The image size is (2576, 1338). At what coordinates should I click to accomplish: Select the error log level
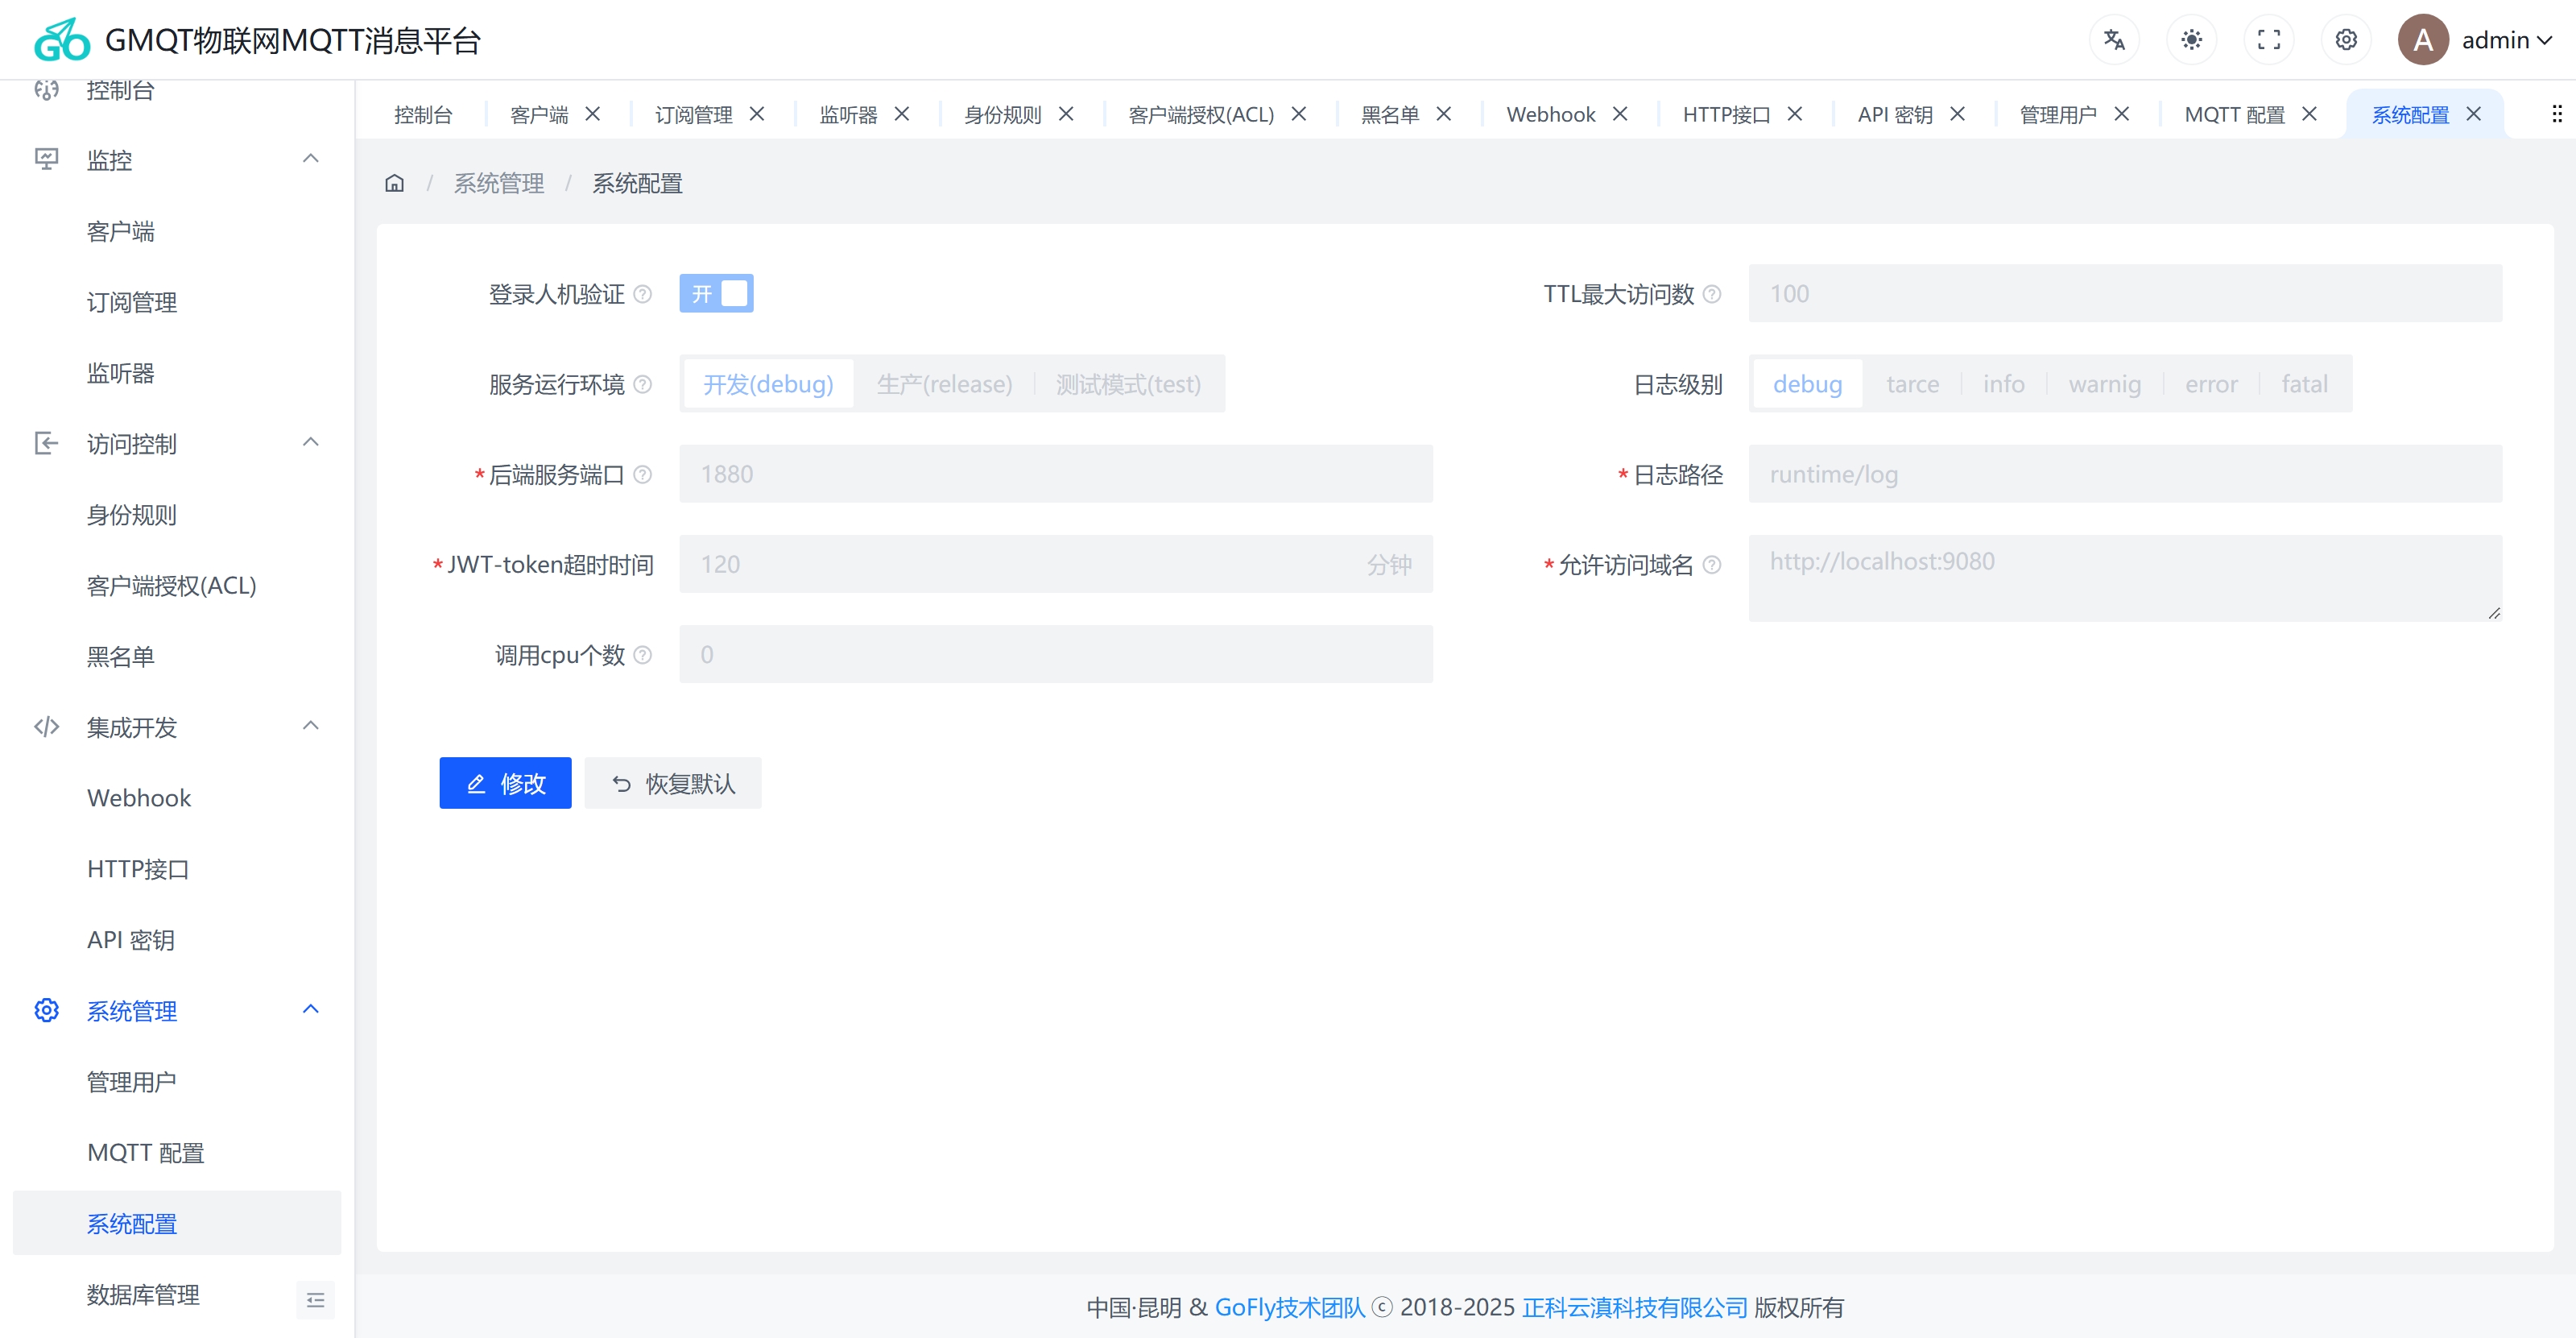click(x=2211, y=383)
